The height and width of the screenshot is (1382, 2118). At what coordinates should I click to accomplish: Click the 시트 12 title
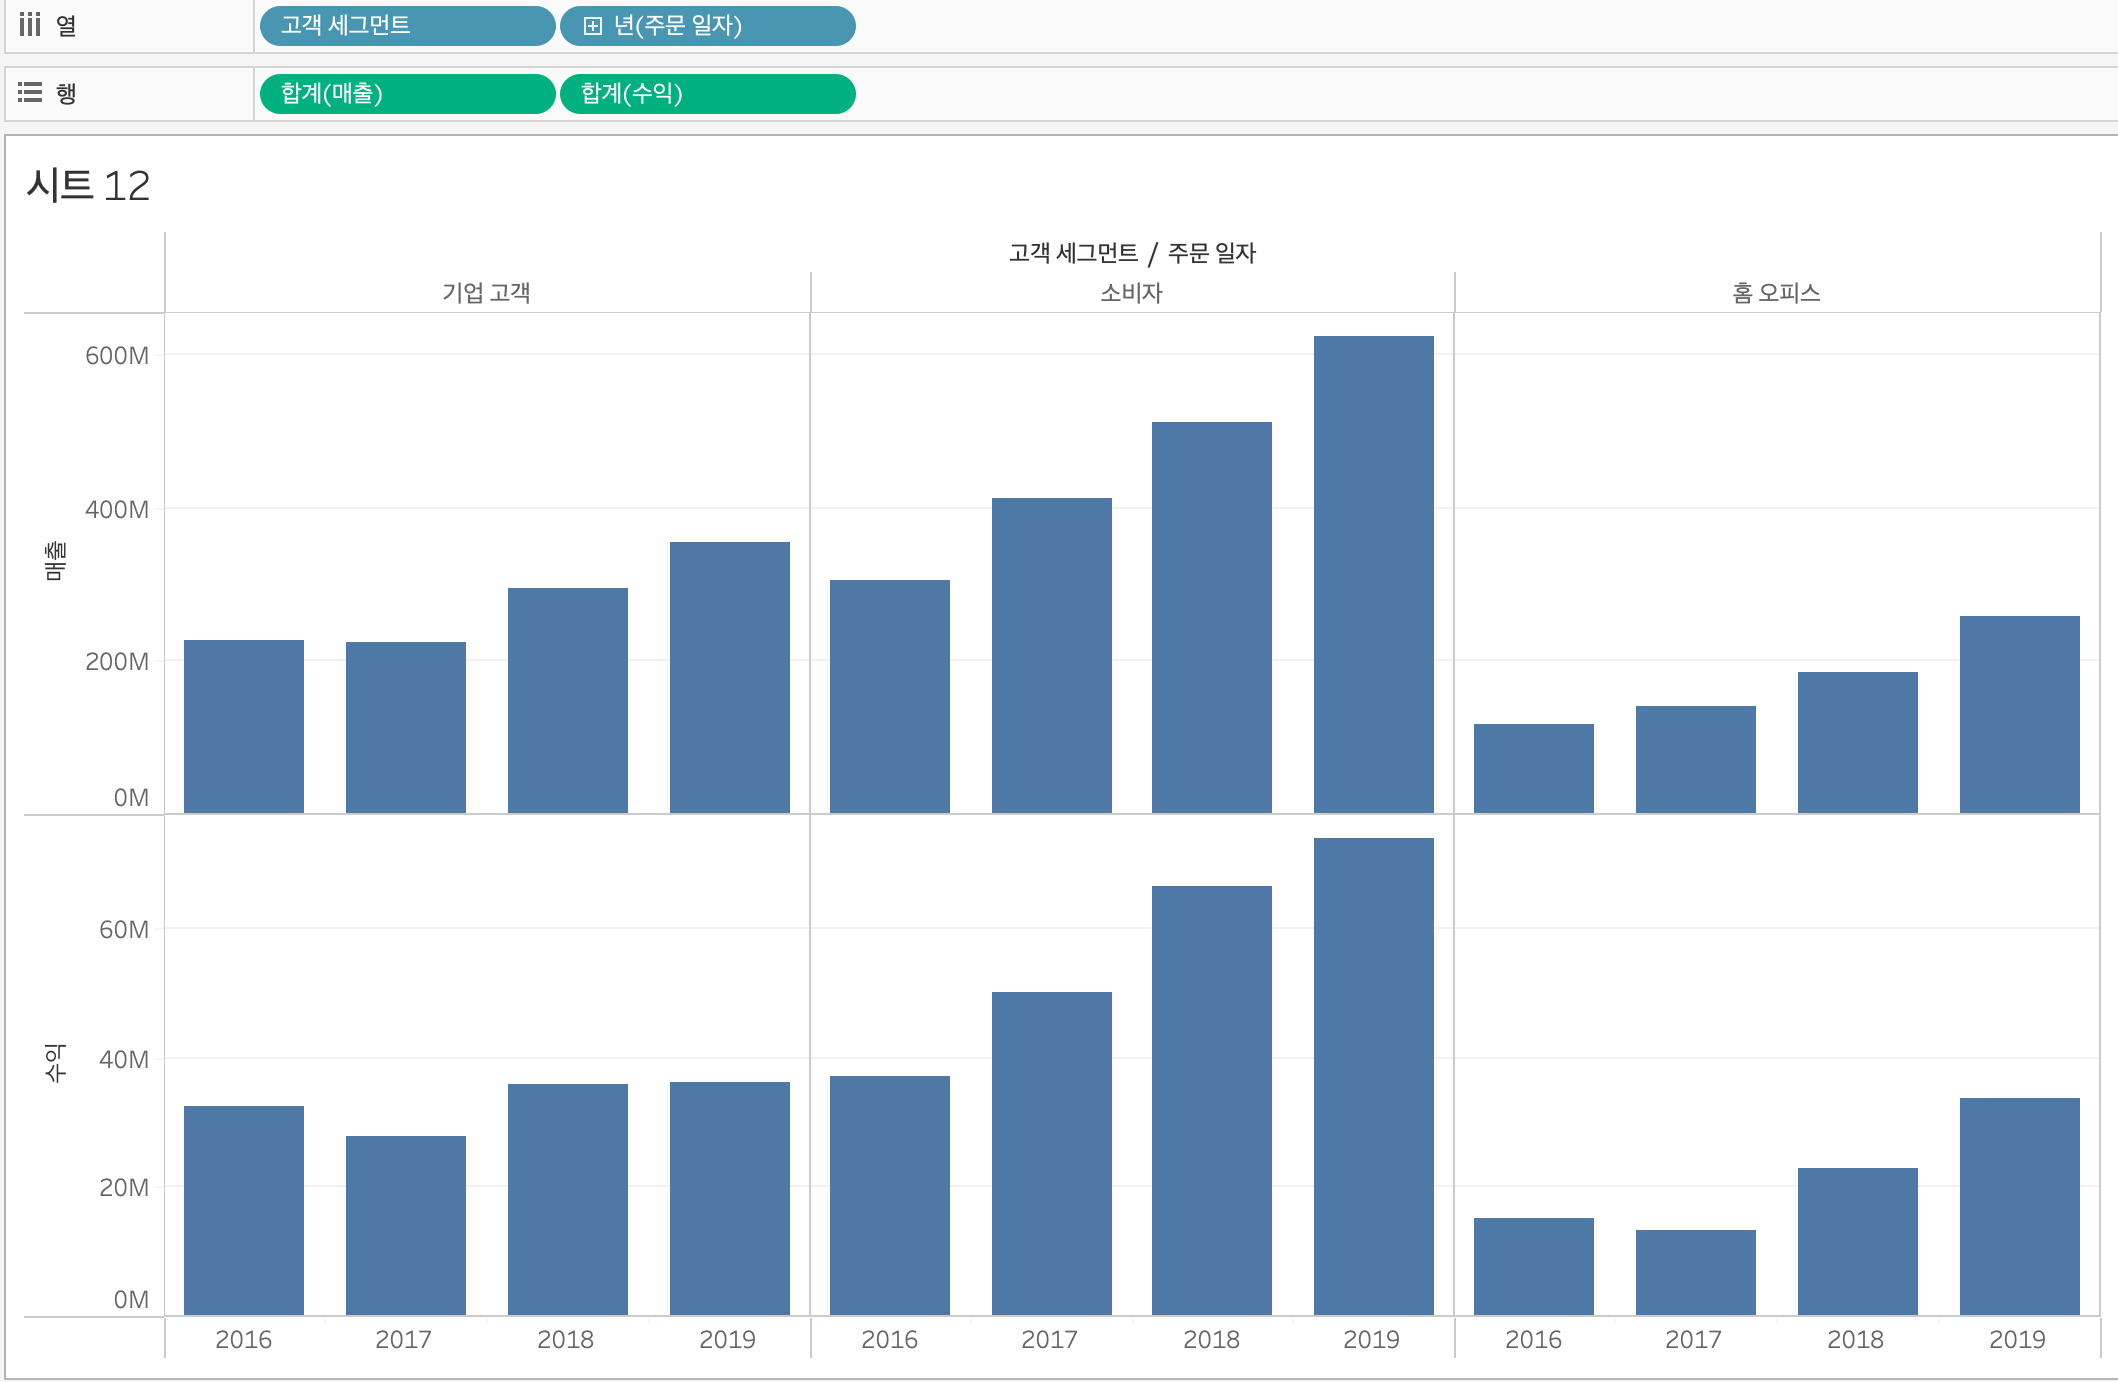88,186
